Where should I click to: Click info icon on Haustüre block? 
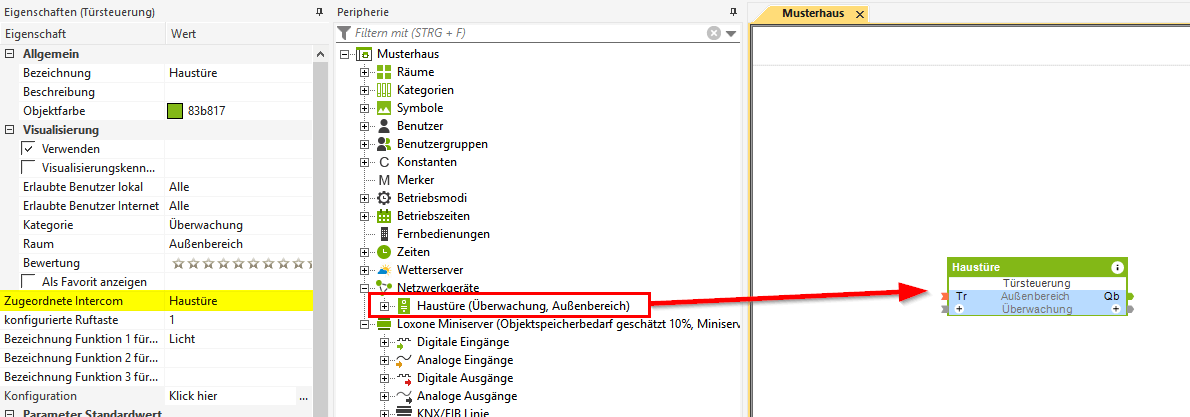(1117, 268)
